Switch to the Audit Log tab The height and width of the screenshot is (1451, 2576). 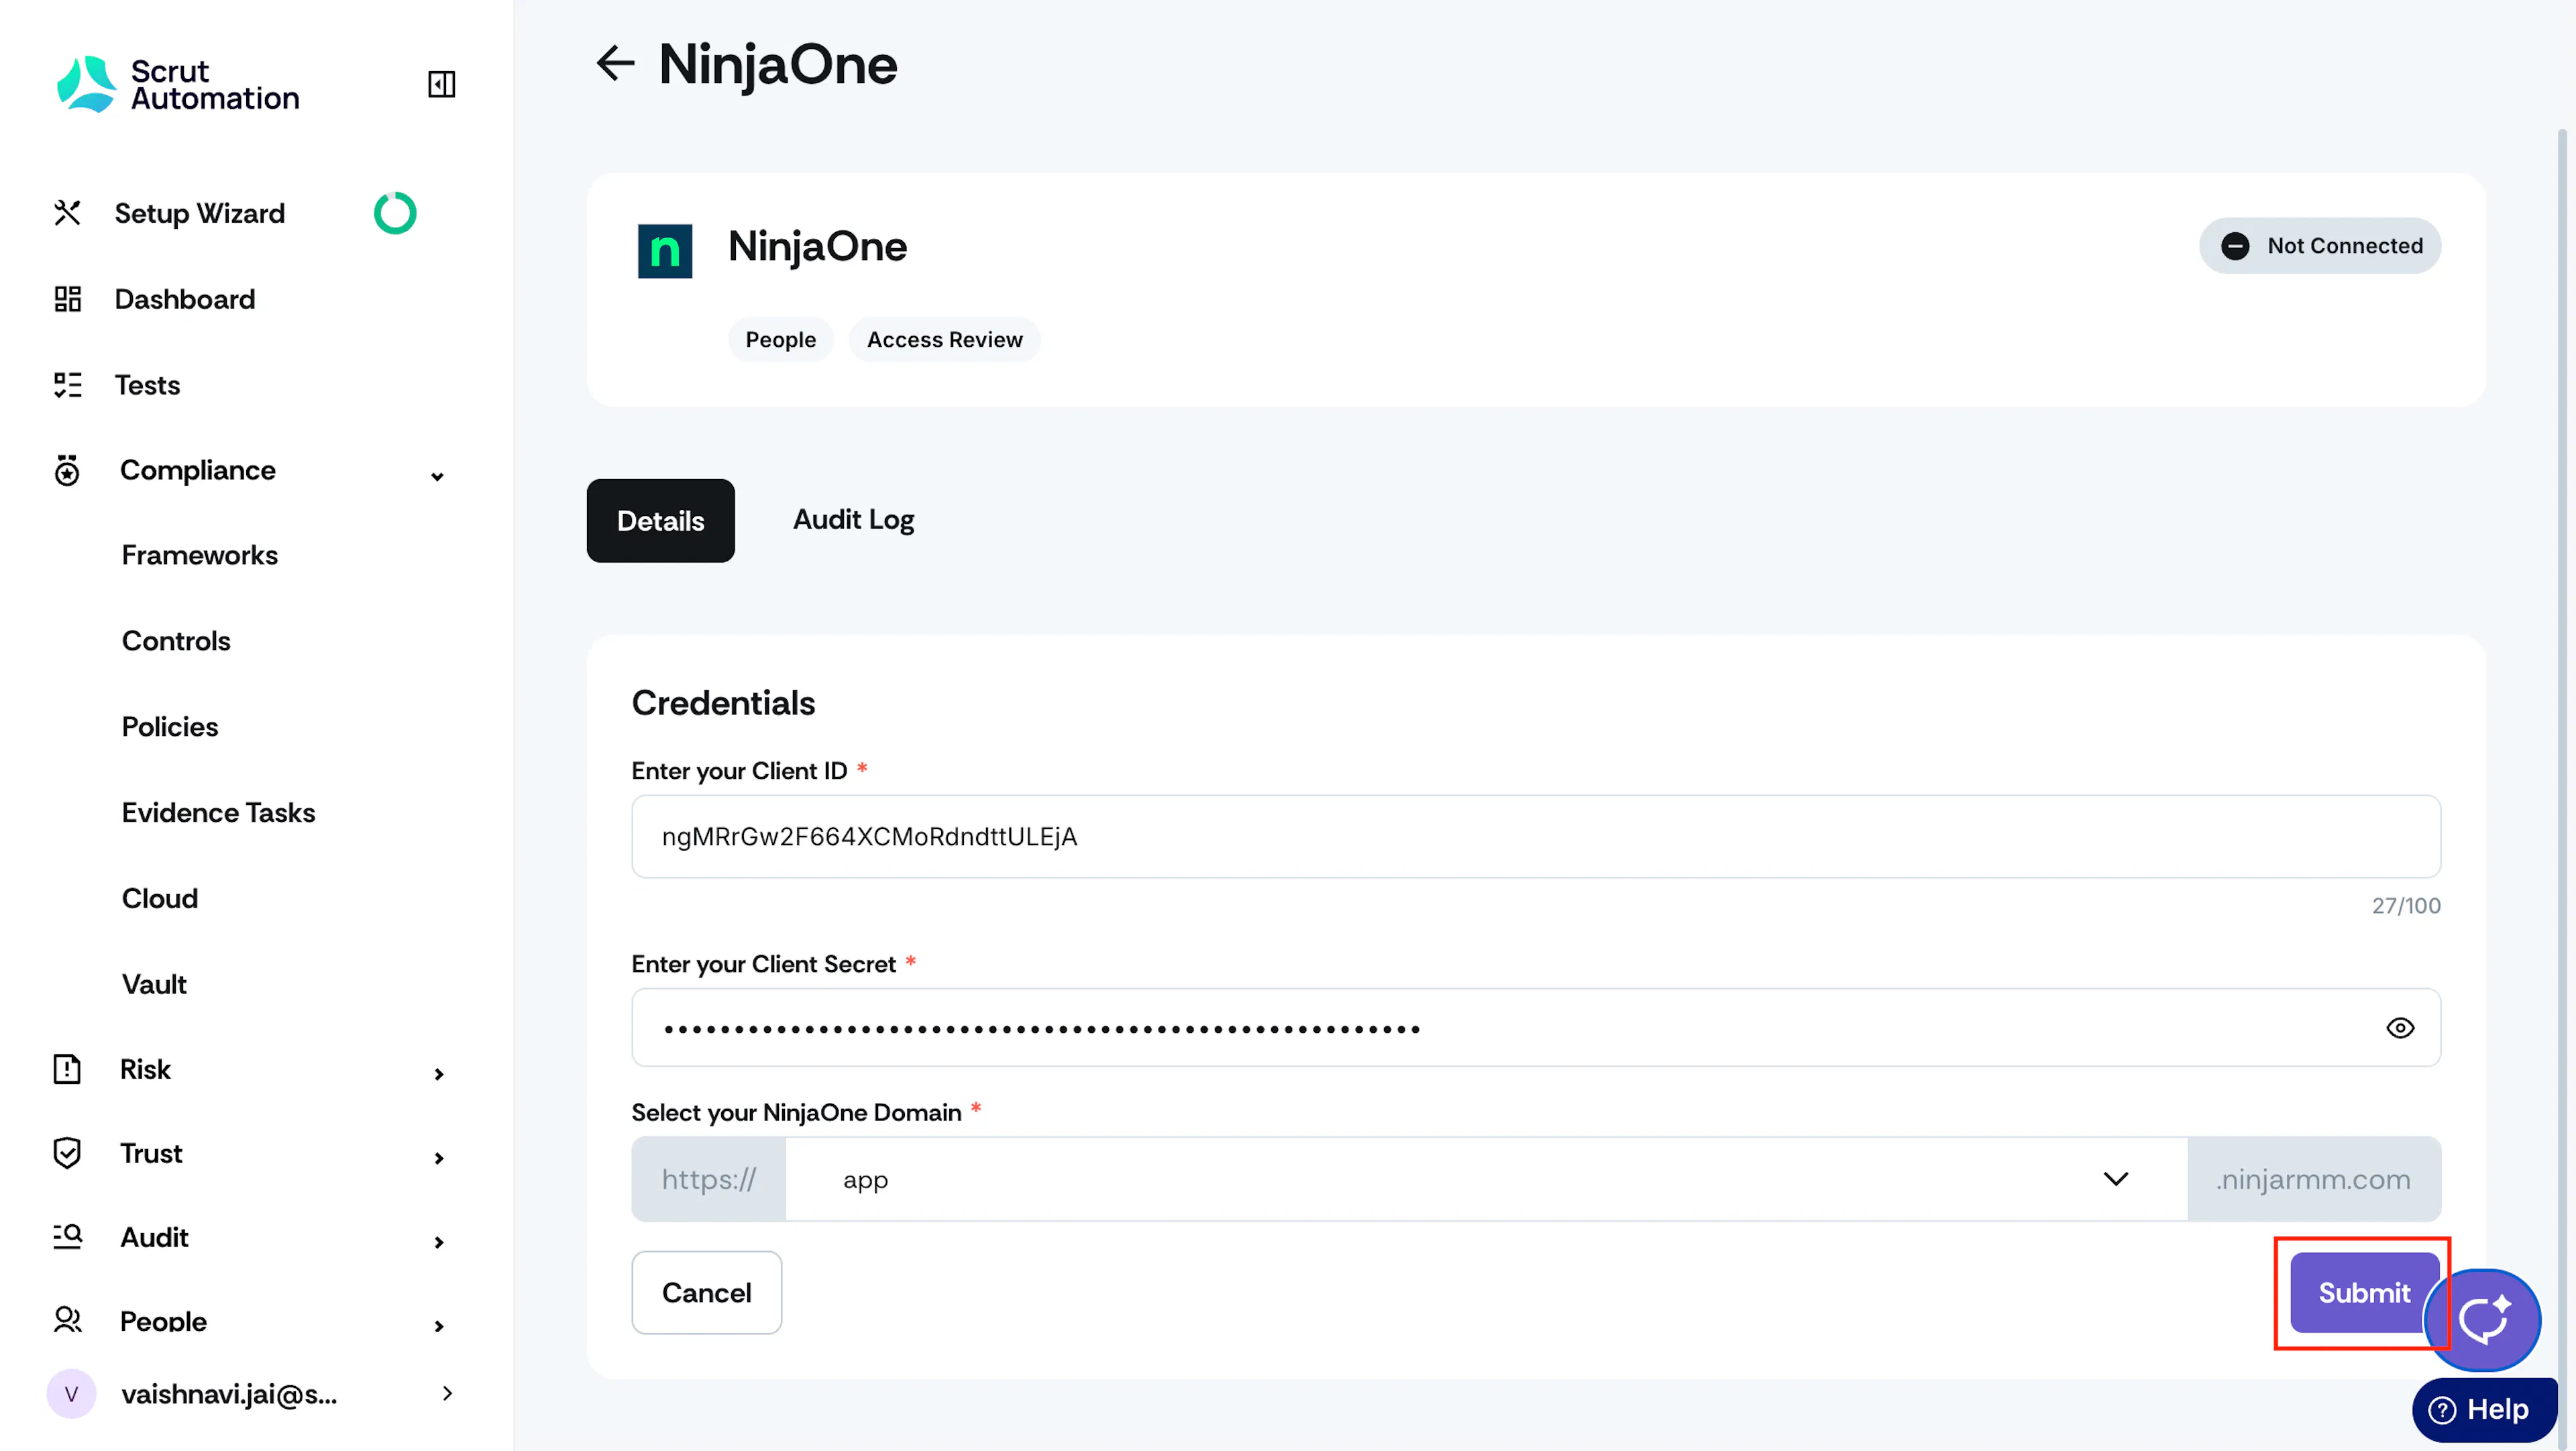point(853,520)
